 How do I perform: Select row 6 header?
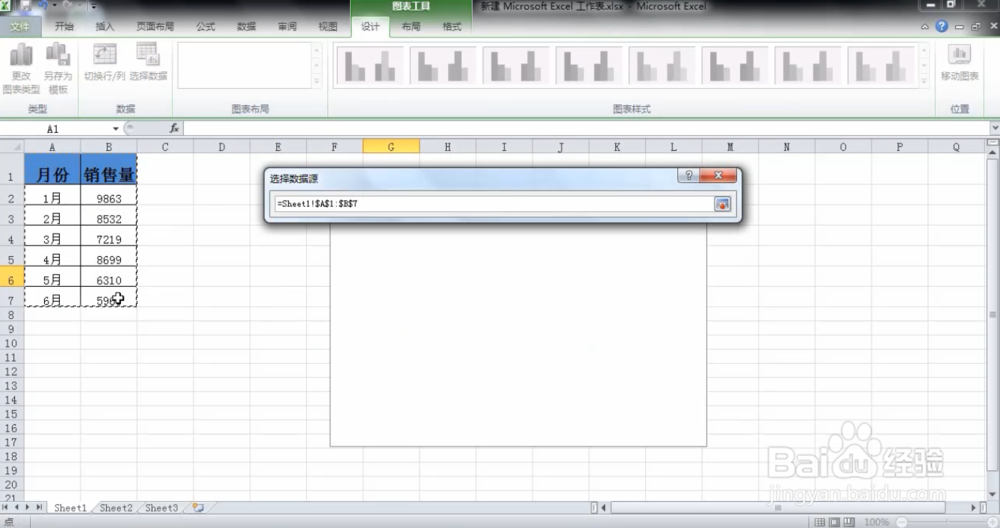pos(11,279)
